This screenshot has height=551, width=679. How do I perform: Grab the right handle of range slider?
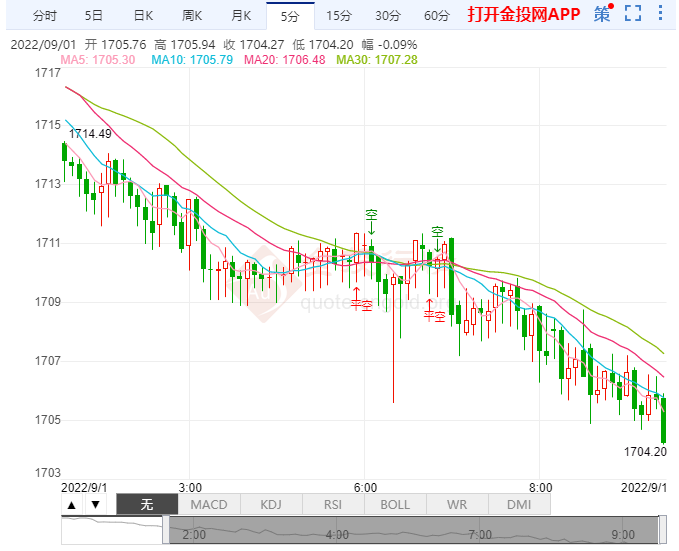click(663, 530)
